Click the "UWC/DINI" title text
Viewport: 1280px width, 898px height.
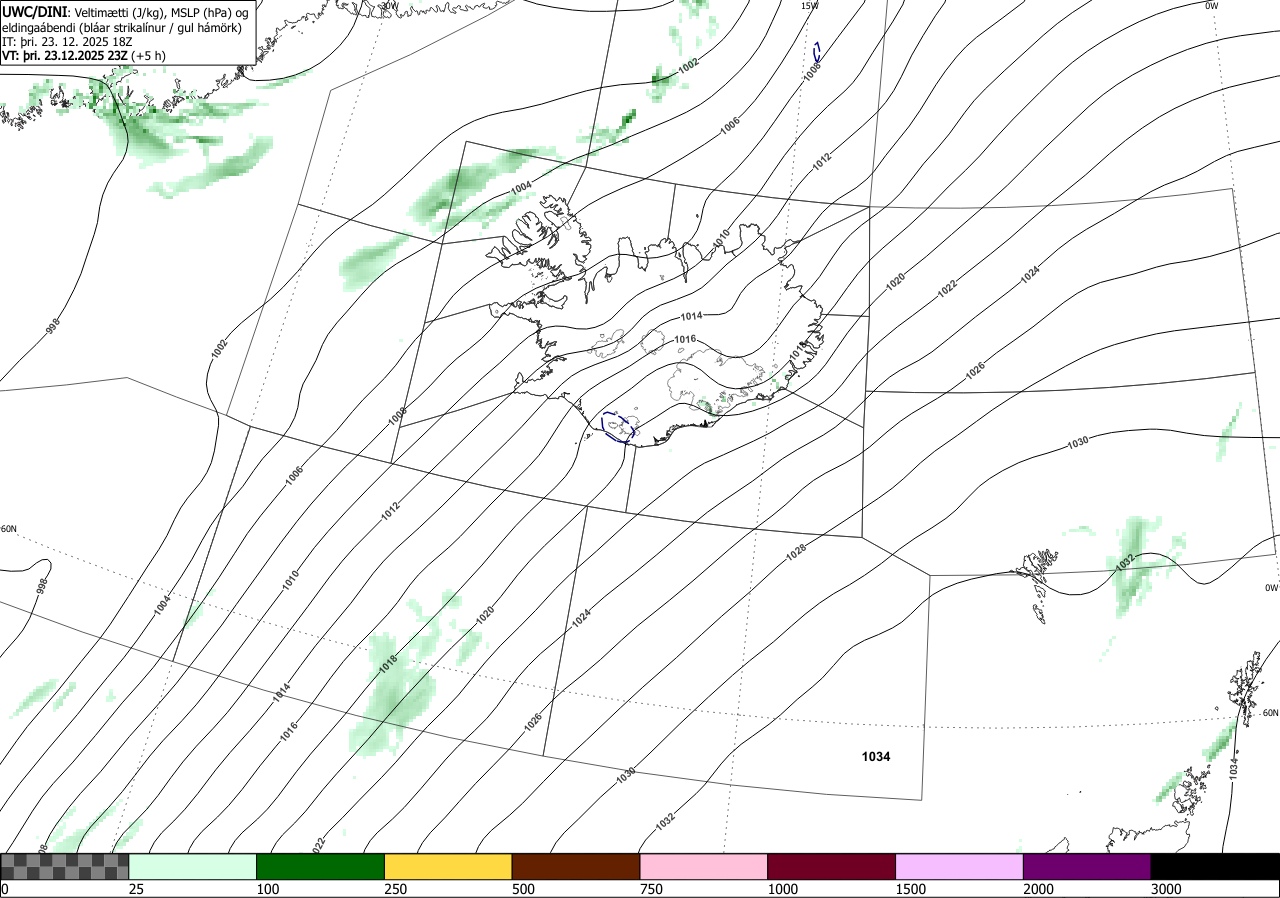[34, 11]
